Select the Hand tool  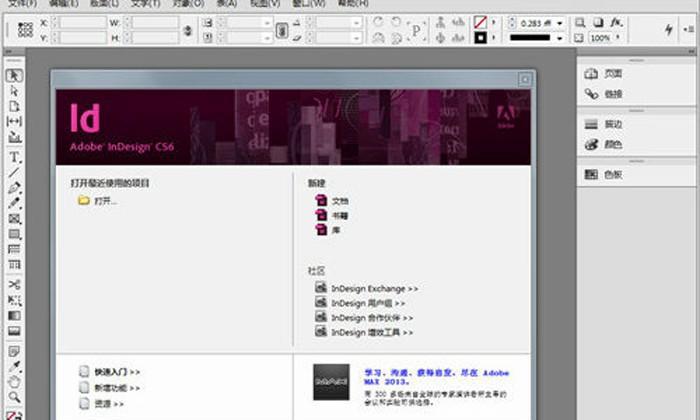pos(14,382)
